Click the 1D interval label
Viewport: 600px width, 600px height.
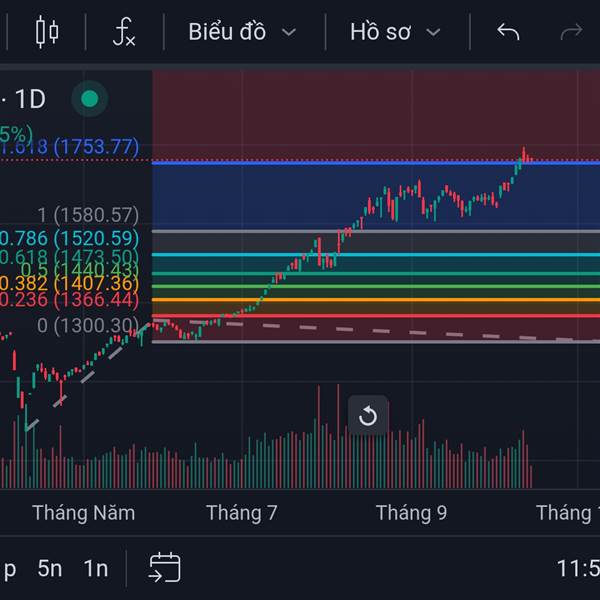coord(30,99)
